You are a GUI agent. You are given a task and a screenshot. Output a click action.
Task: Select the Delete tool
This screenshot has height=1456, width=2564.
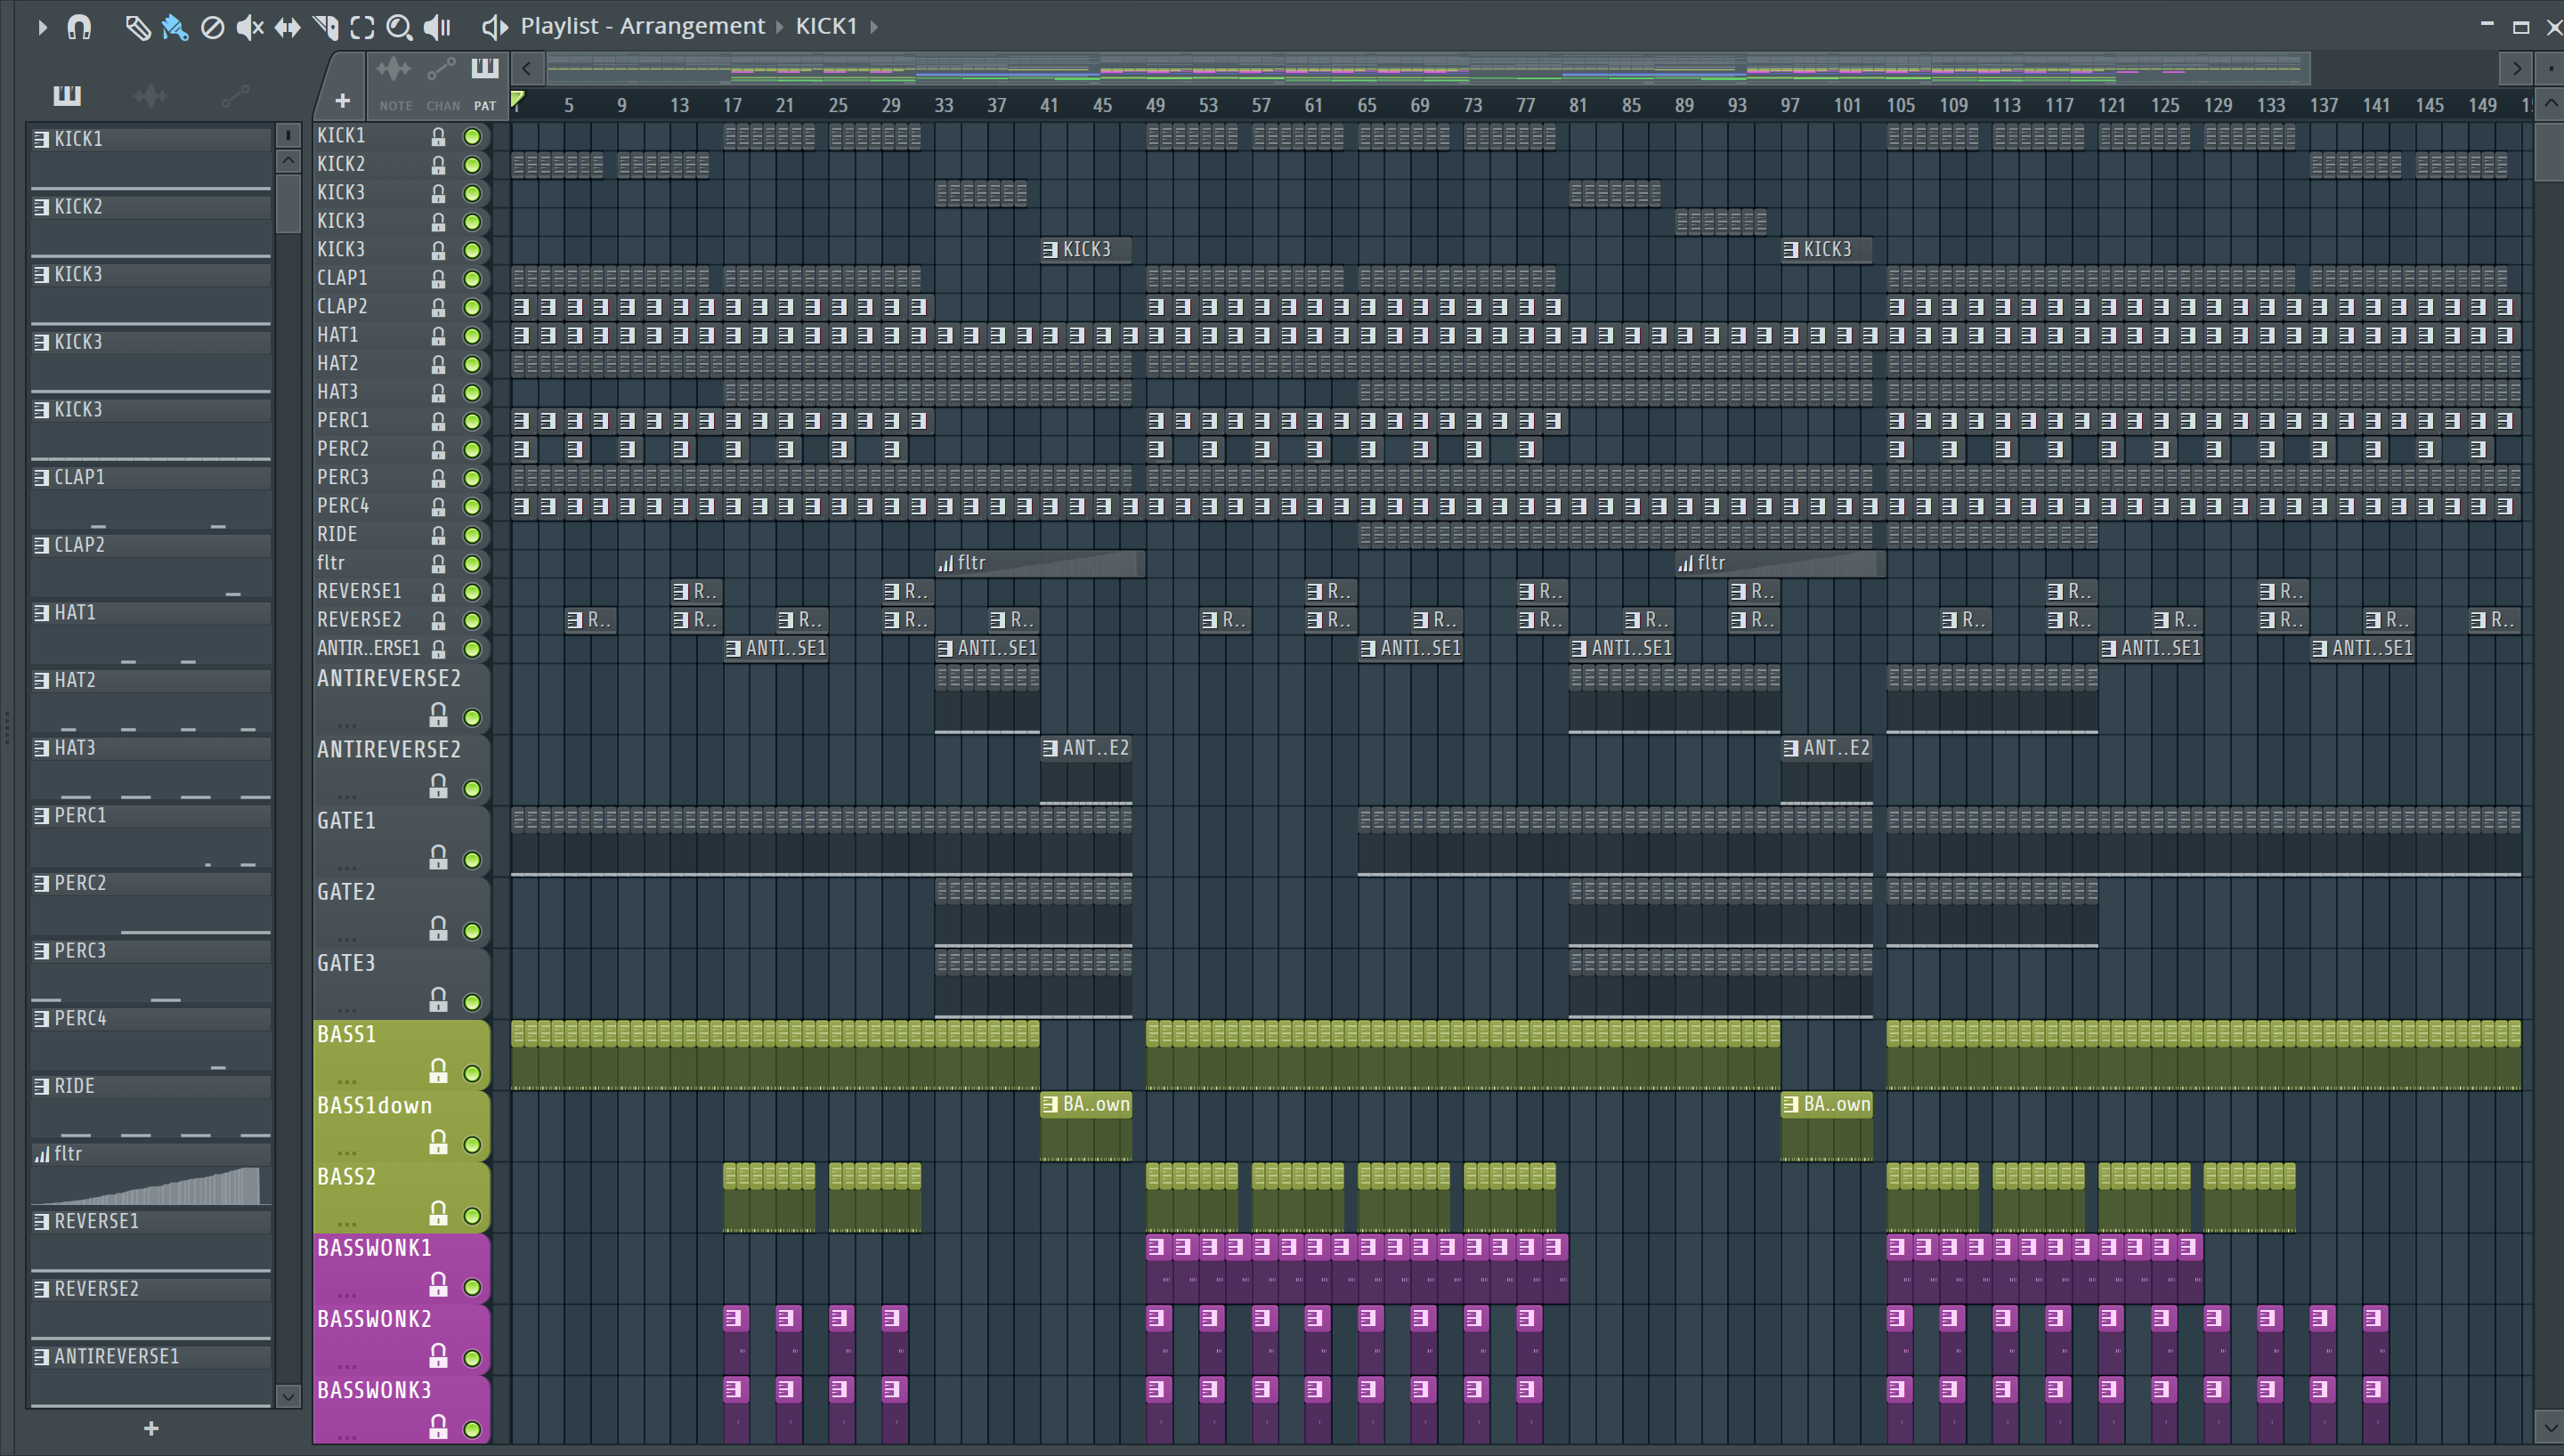coord(212,27)
